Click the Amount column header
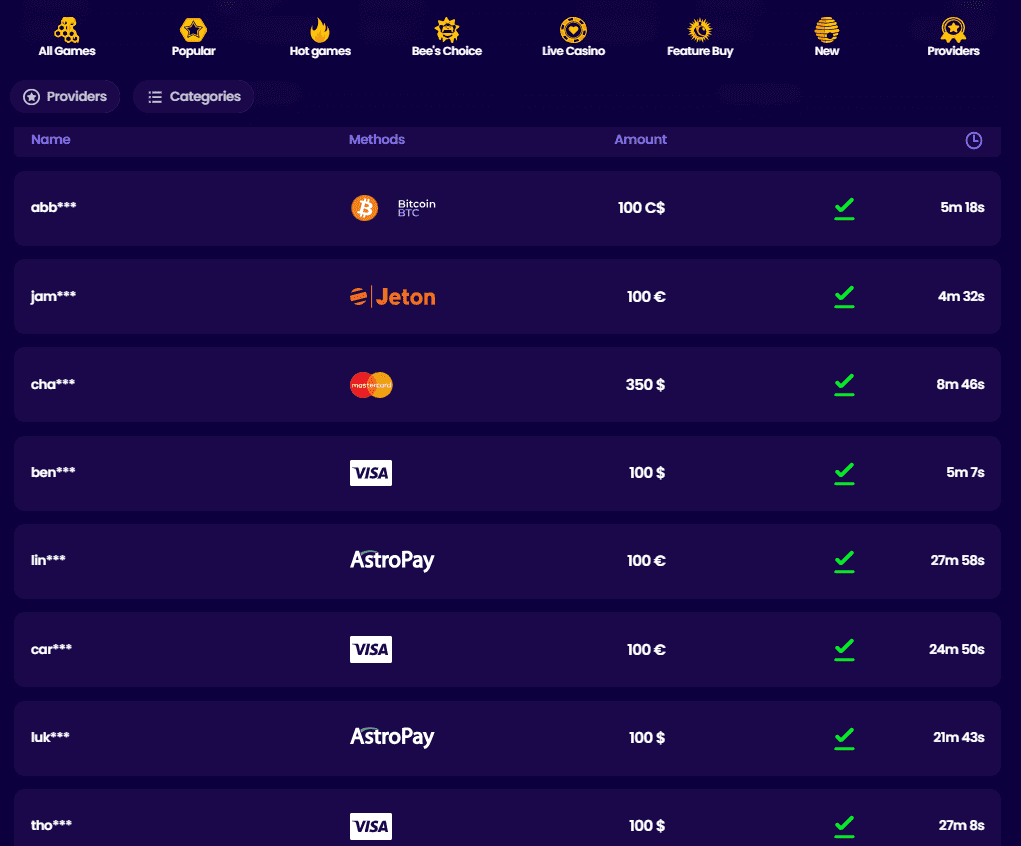This screenshot has height=846, width=1021. (641, 139)
